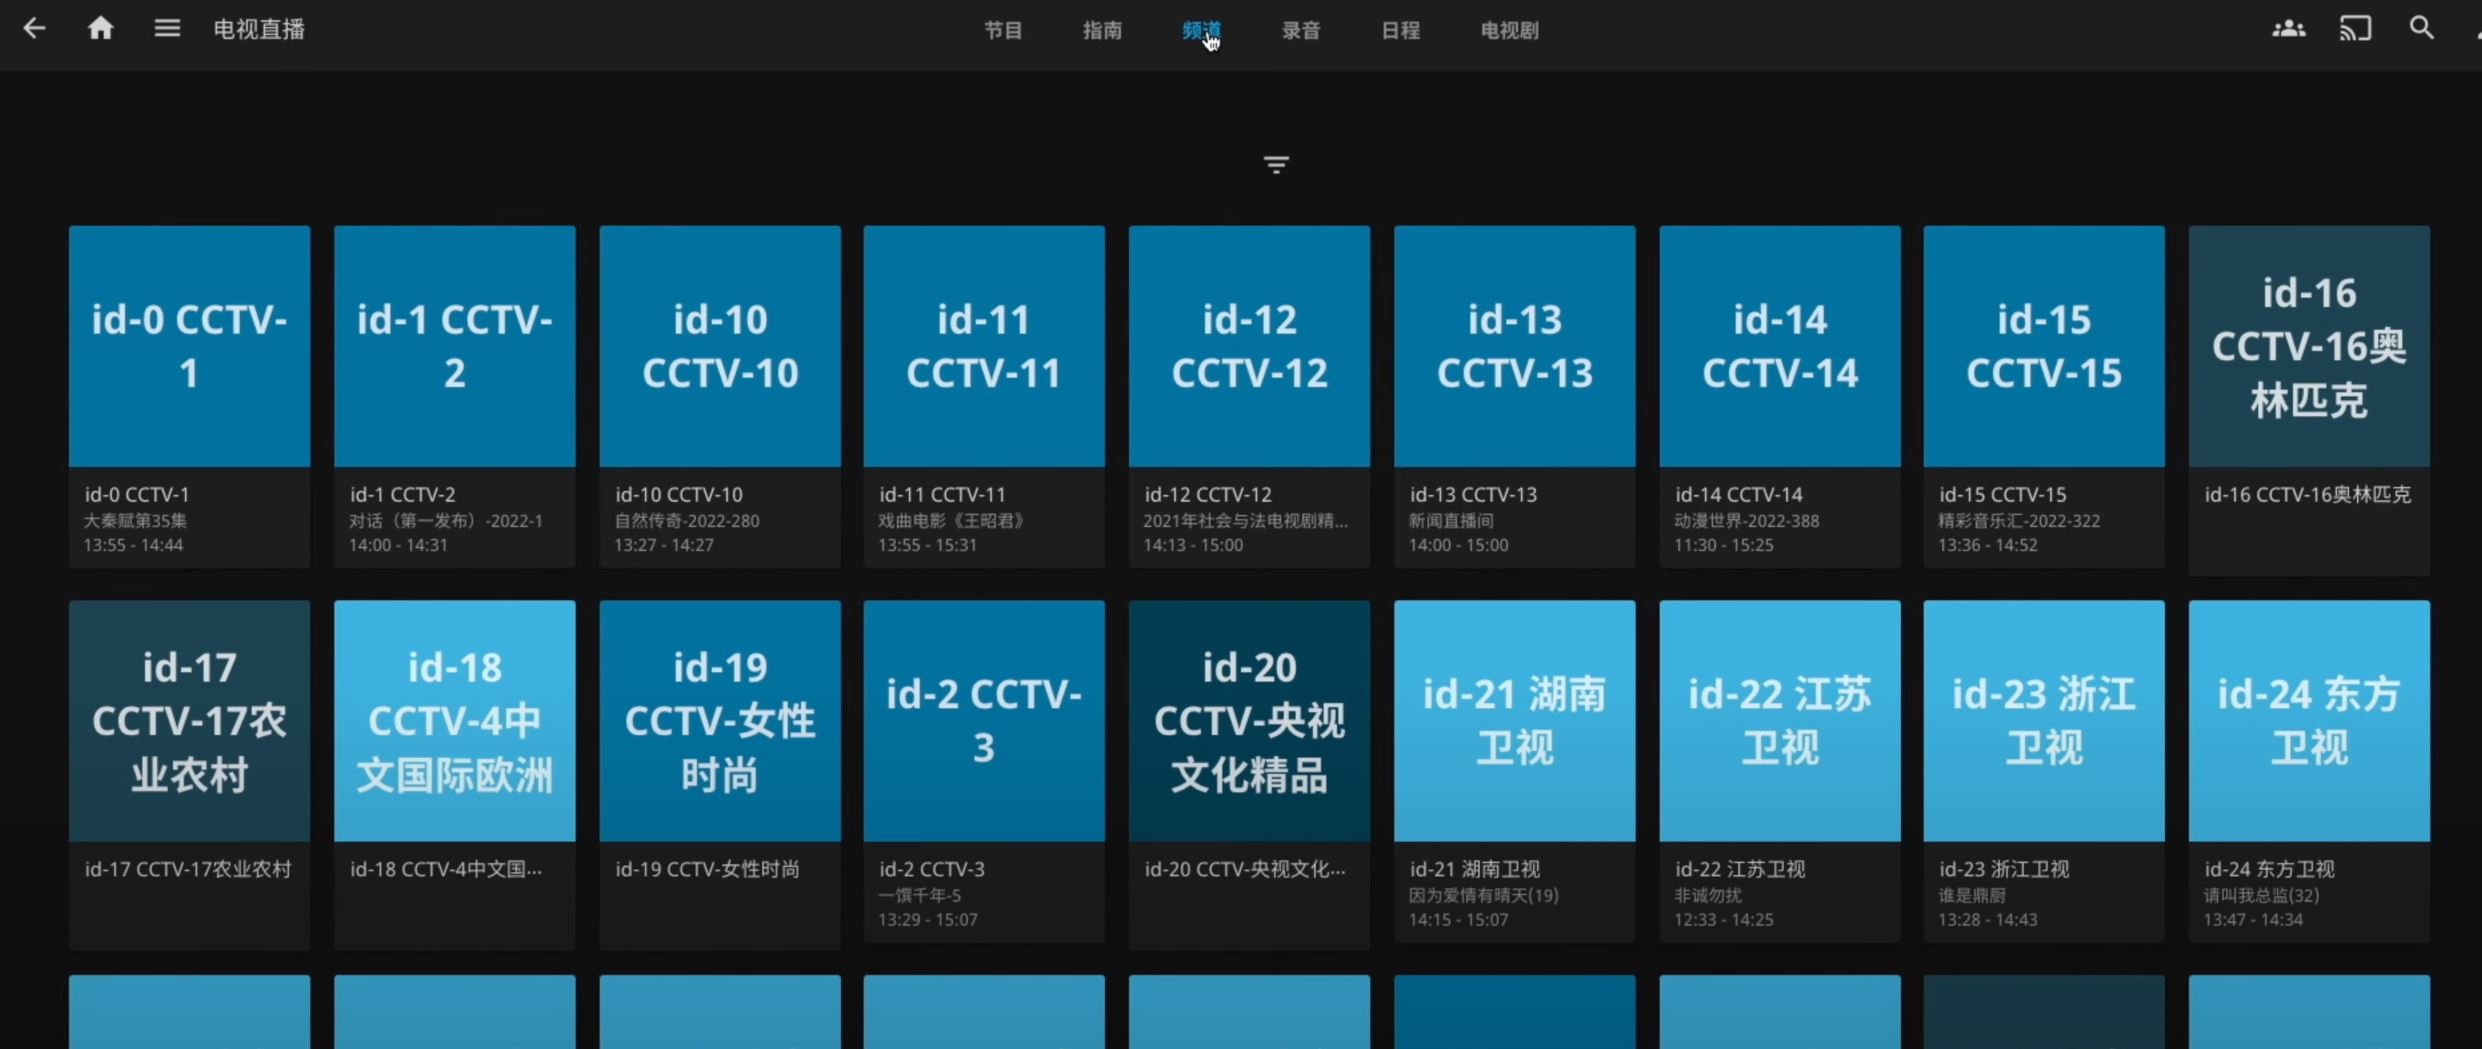Viewport: 2482px width, 1049px height.
Task: Switch to the 电视剧 tab
Action: point(1509,31)
